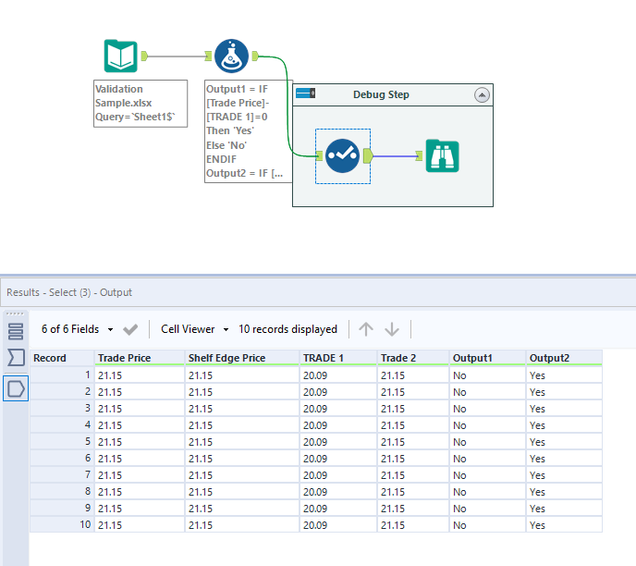
Task: Open the Cell Viewer dropdown
Action: click(195, 329)
